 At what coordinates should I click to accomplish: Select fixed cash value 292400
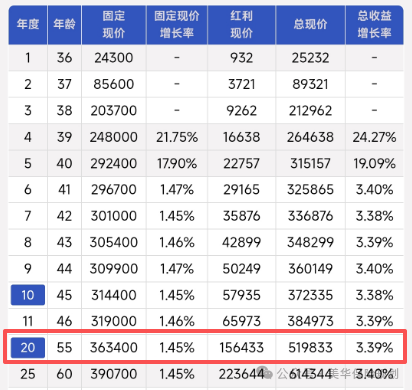point(114,163)
